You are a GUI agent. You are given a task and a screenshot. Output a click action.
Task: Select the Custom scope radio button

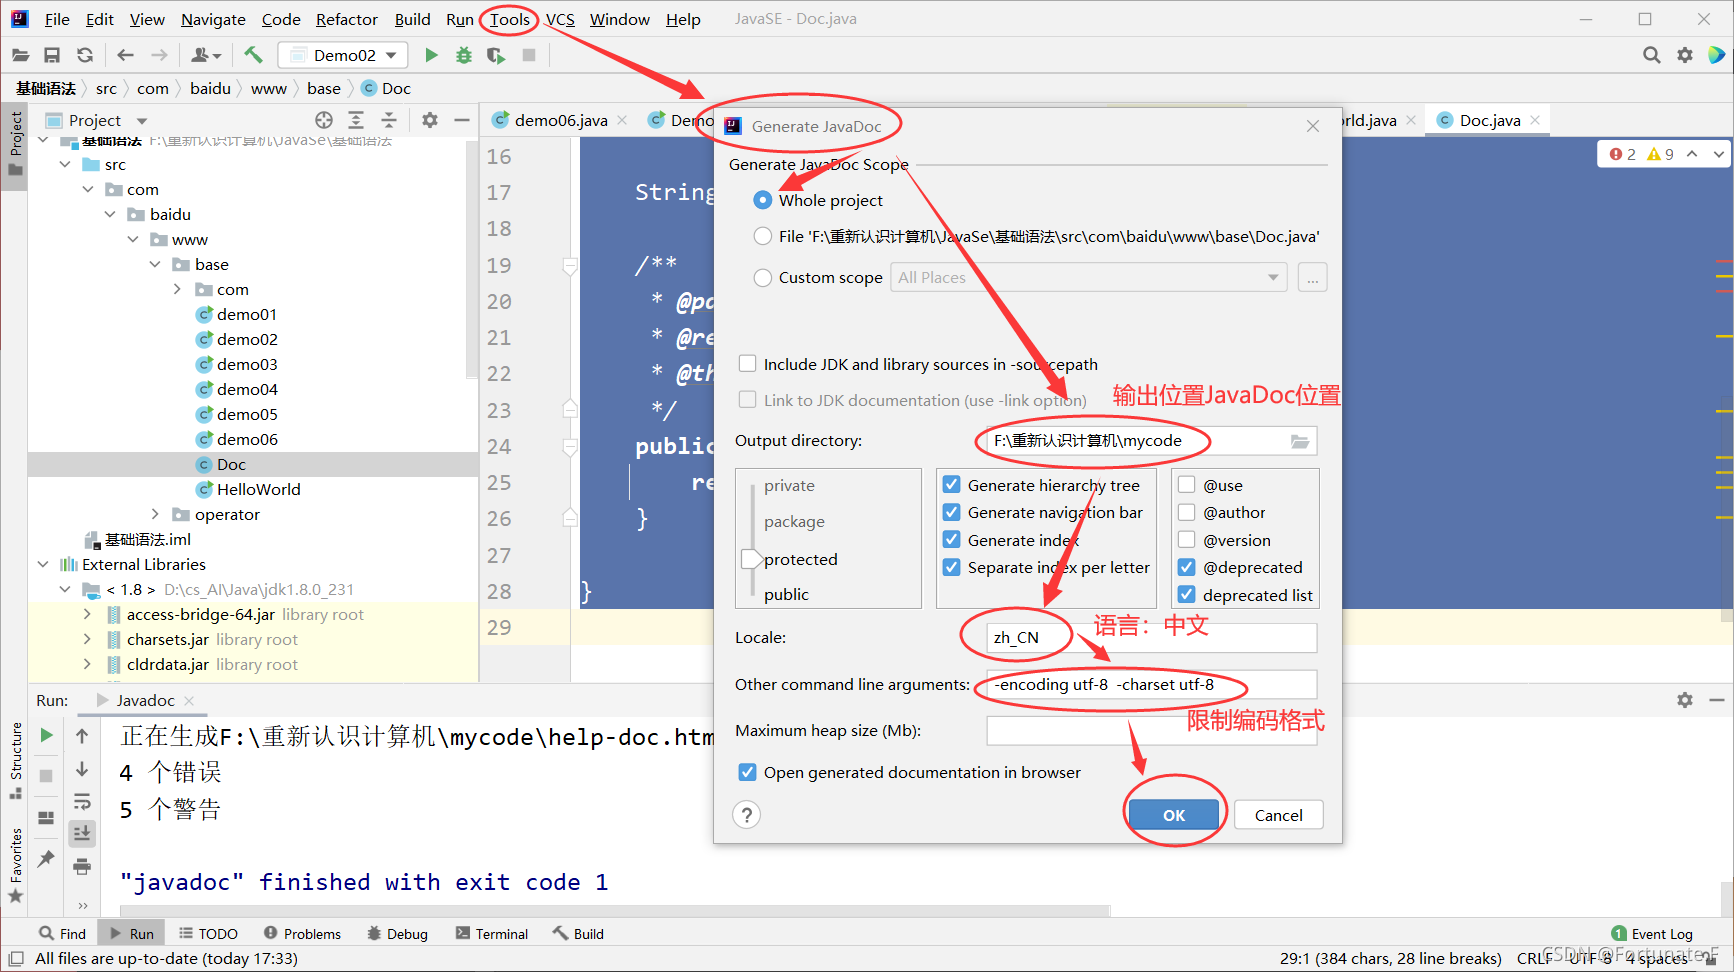pos(763,277)
